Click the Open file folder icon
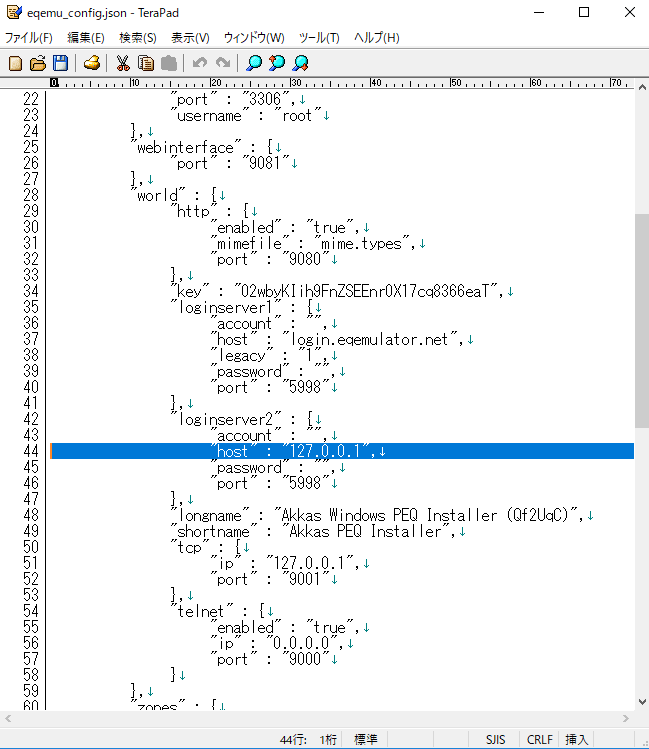The height and width of the screenshot is (749, 649). [x=38, y=63]
